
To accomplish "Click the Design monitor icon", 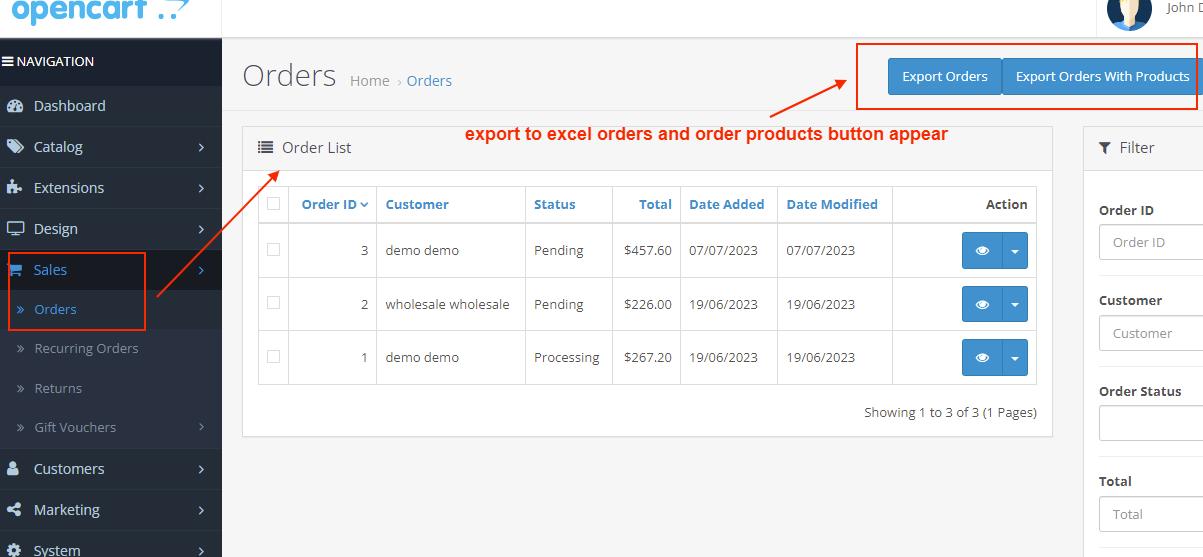I will (x=14, y=229).
